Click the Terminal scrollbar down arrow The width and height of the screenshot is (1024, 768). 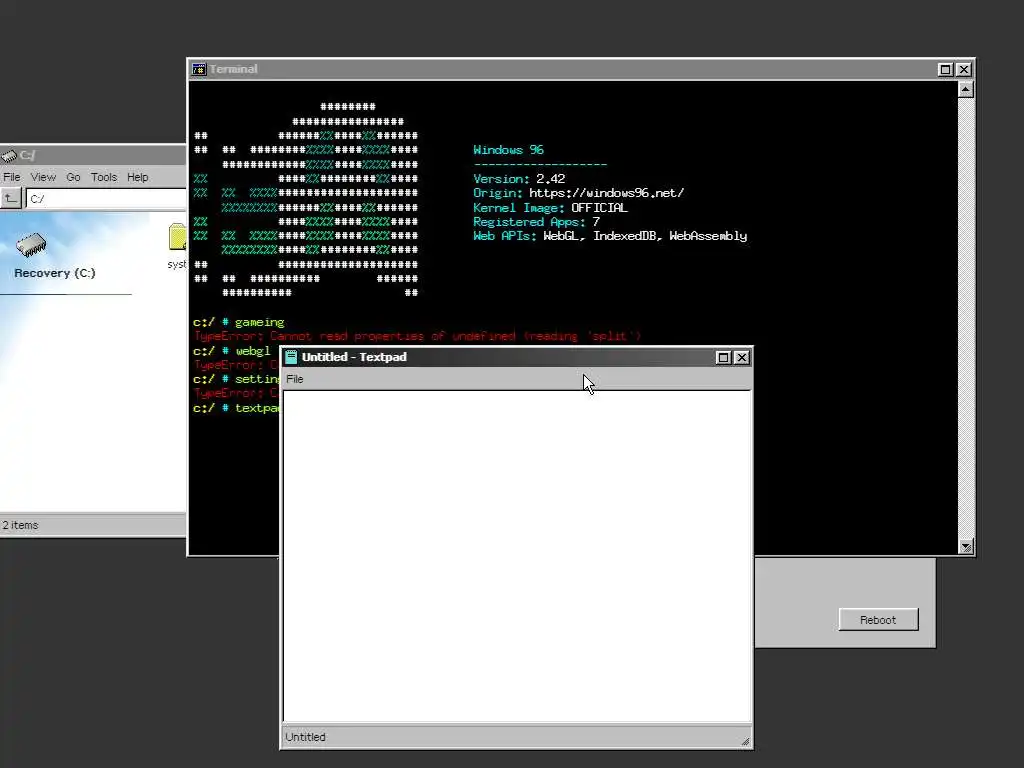966,547
